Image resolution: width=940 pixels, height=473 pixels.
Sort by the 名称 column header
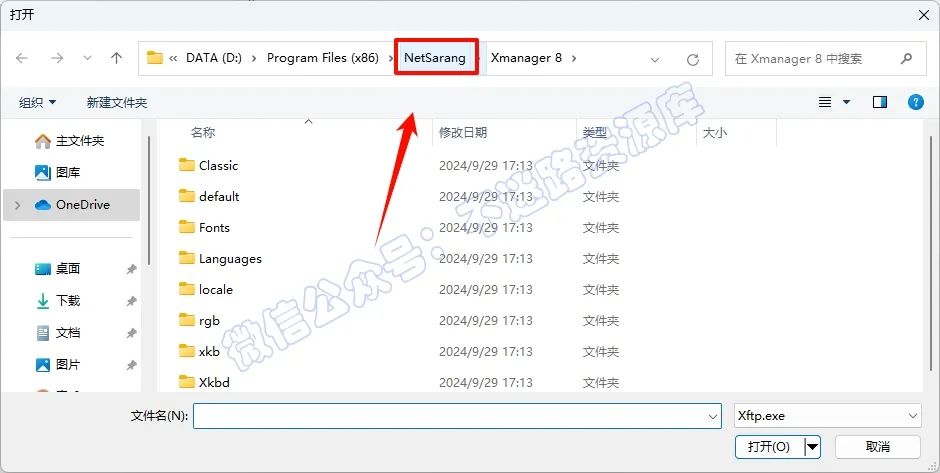coord(203,133)
